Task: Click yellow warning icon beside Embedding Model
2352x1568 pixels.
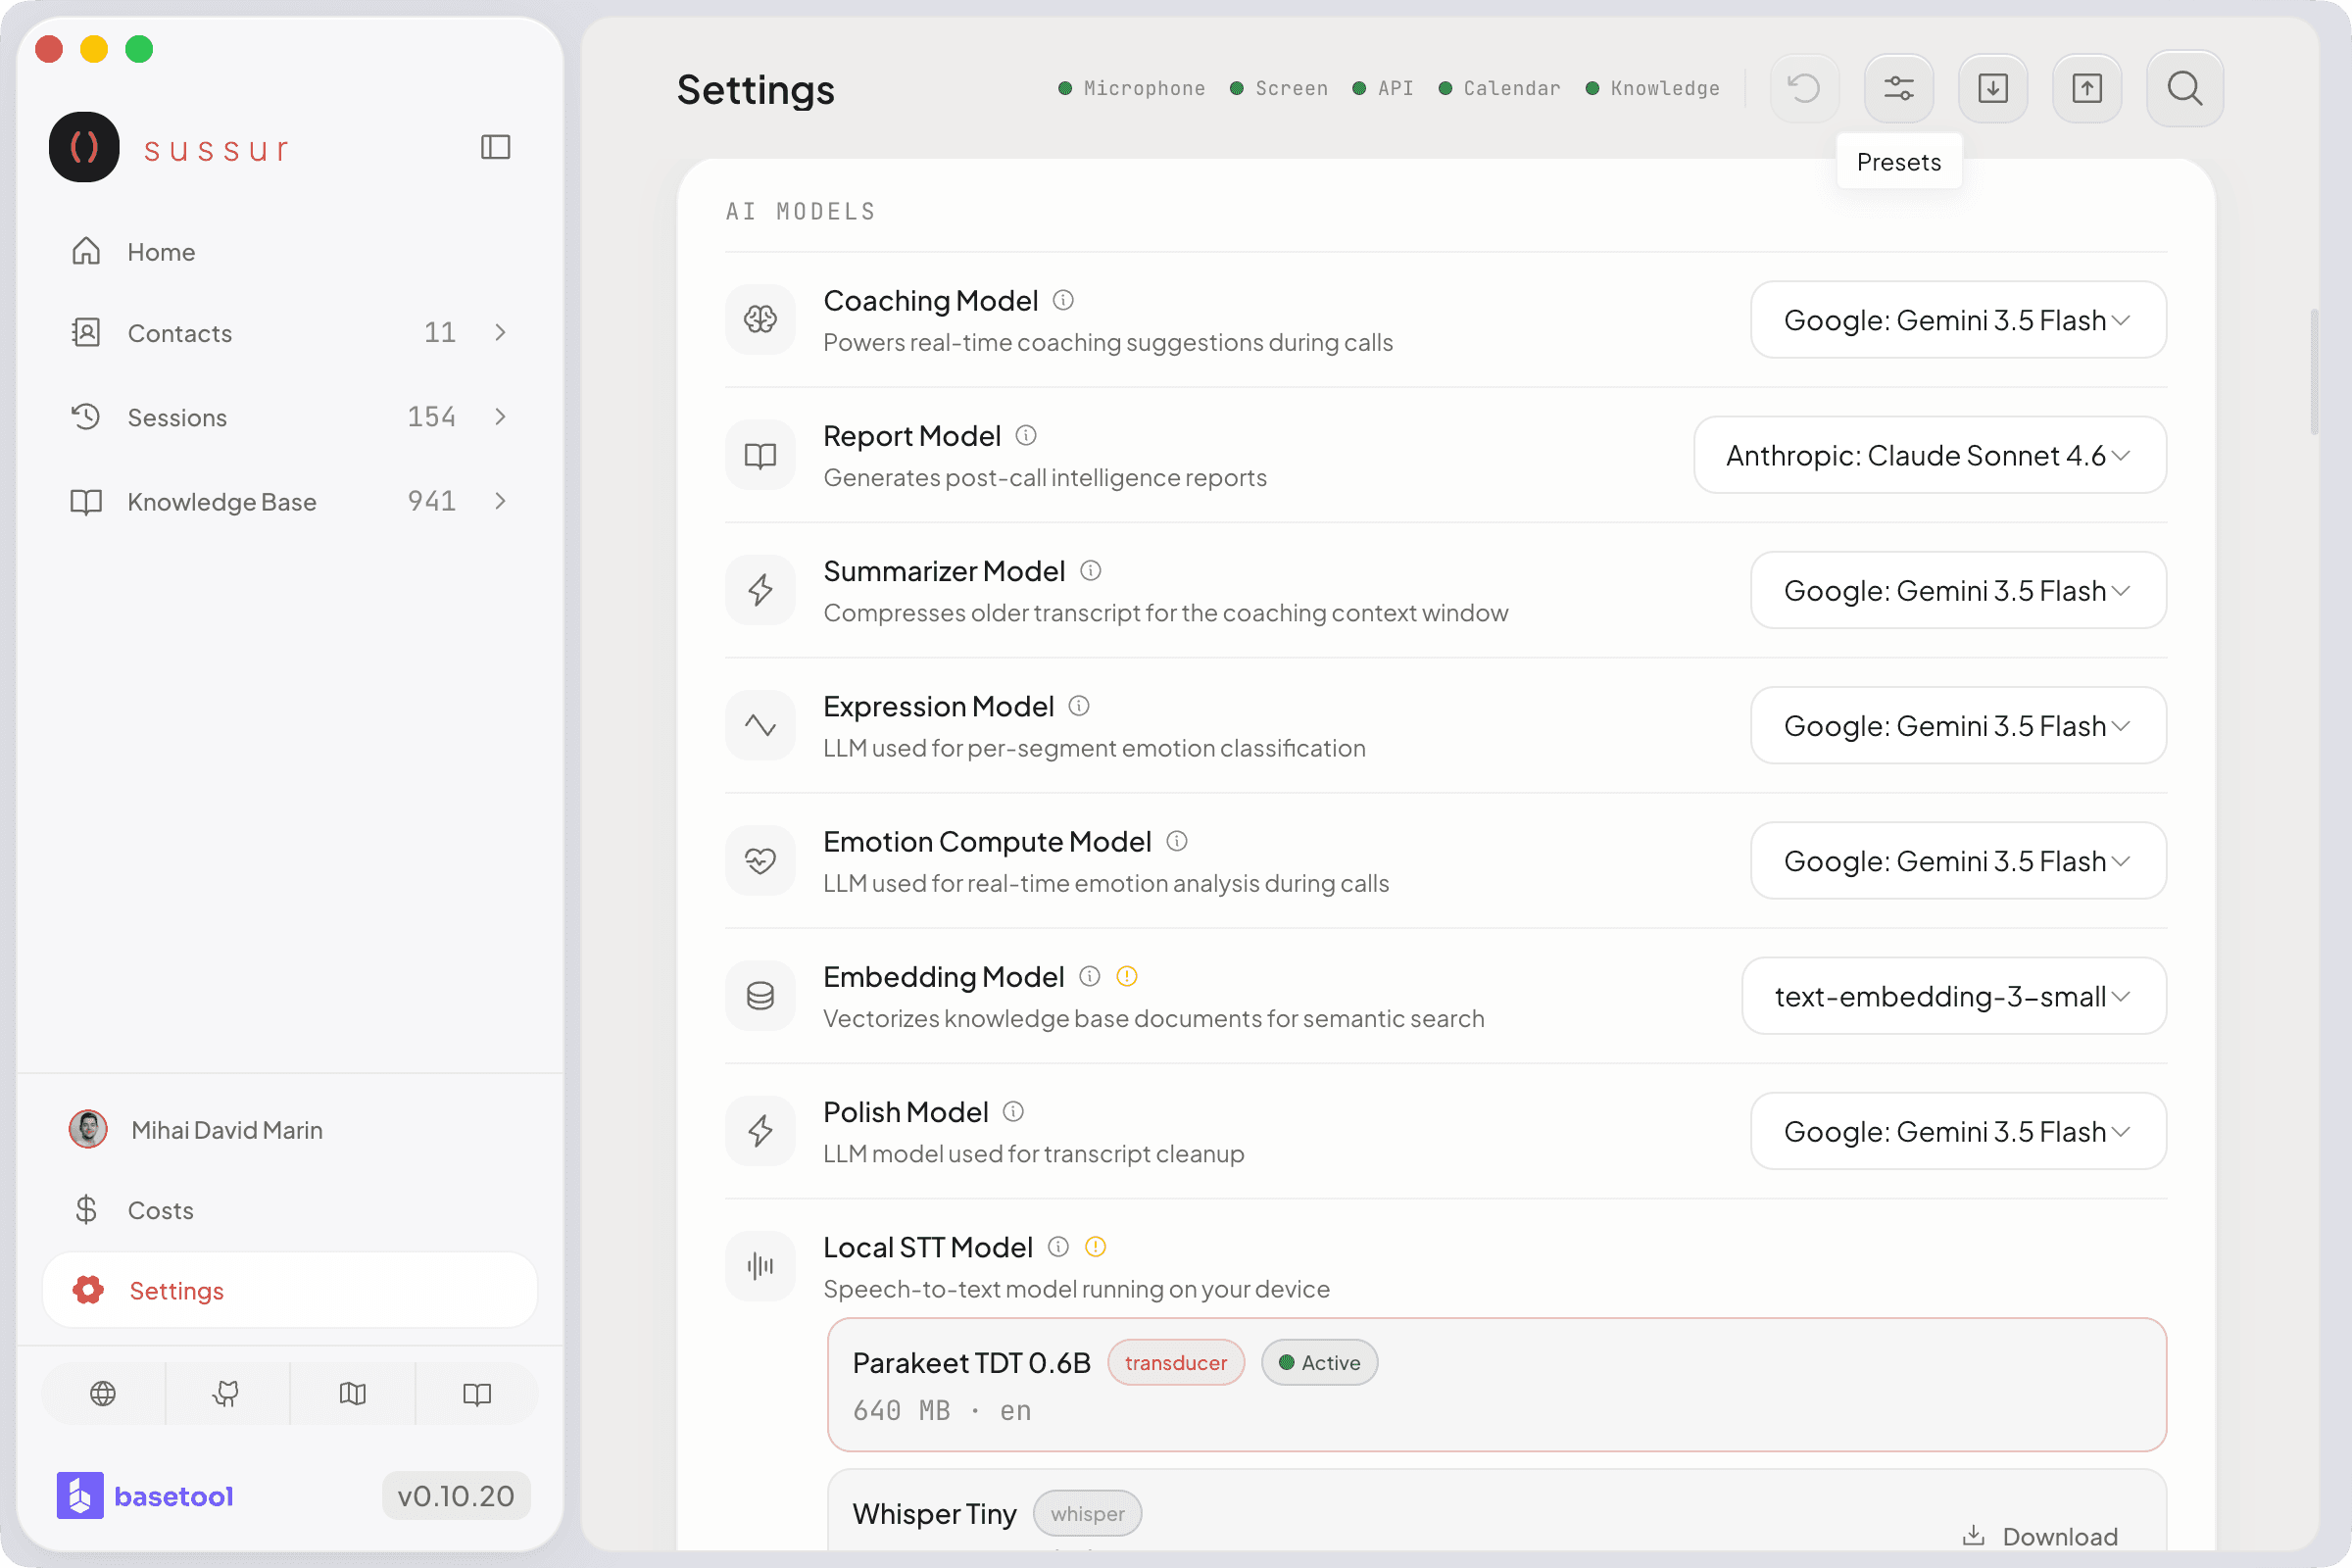Action: (1126, 976)
